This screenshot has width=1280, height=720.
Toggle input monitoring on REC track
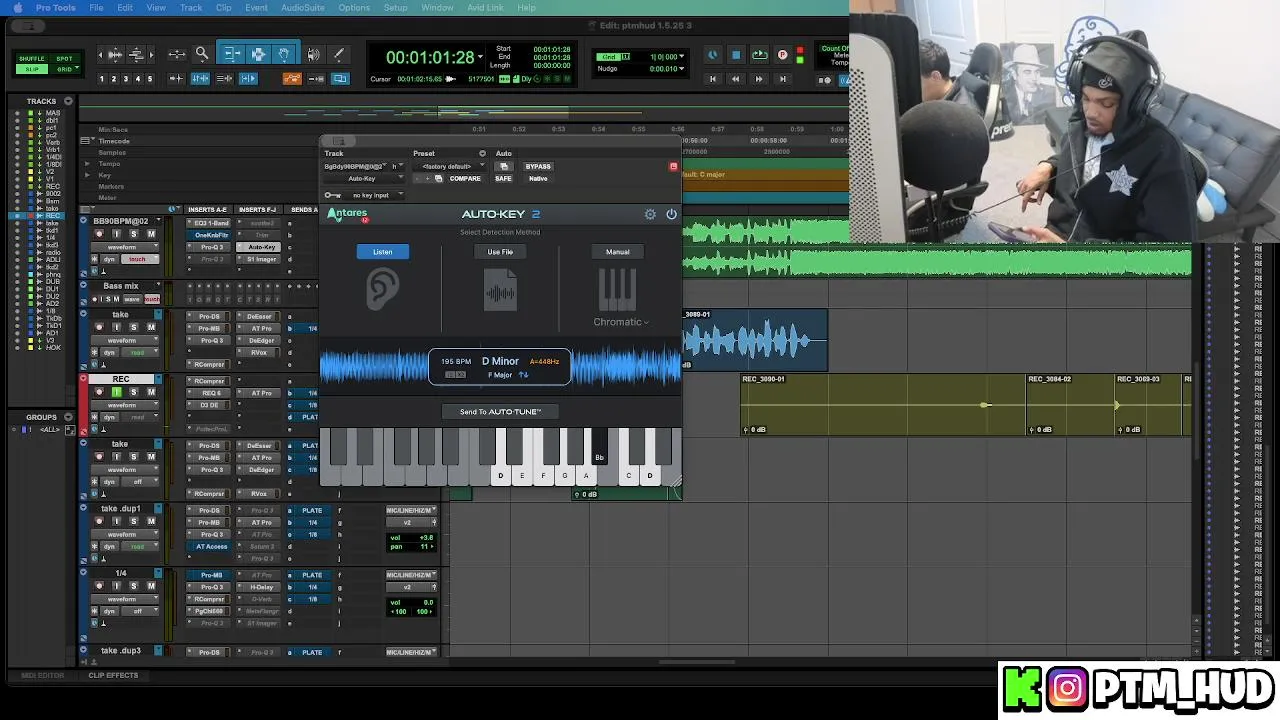click(116, 392)
